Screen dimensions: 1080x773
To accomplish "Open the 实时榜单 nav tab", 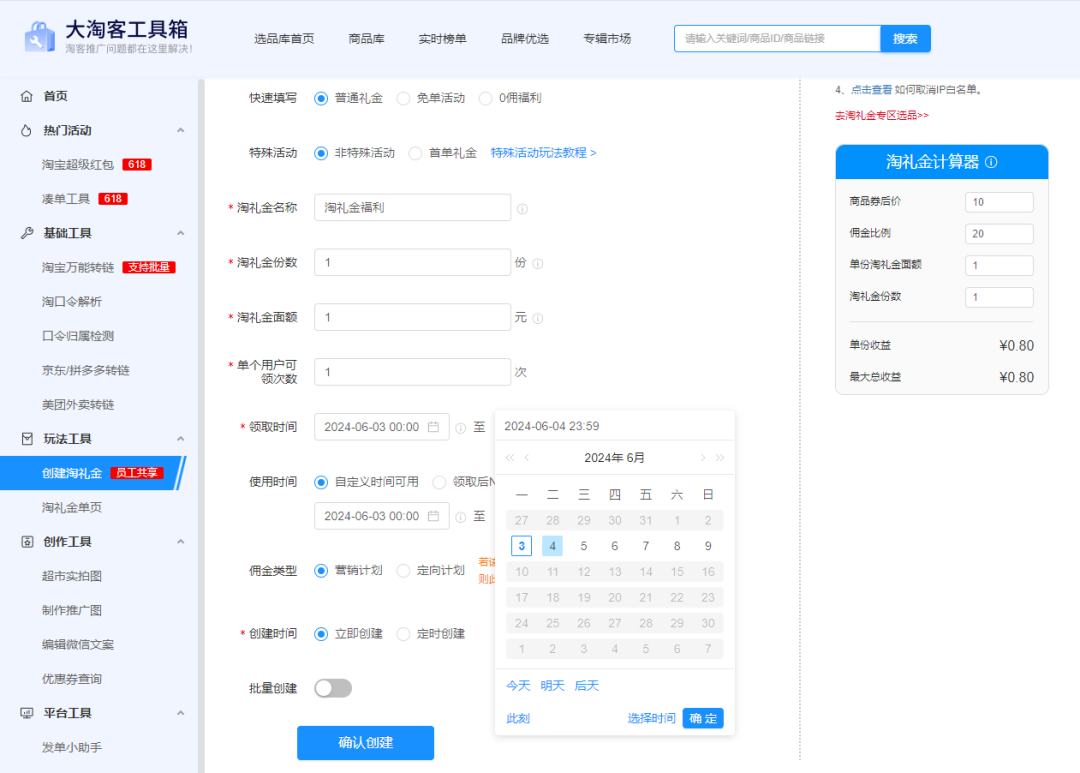I will pos(442,39).
